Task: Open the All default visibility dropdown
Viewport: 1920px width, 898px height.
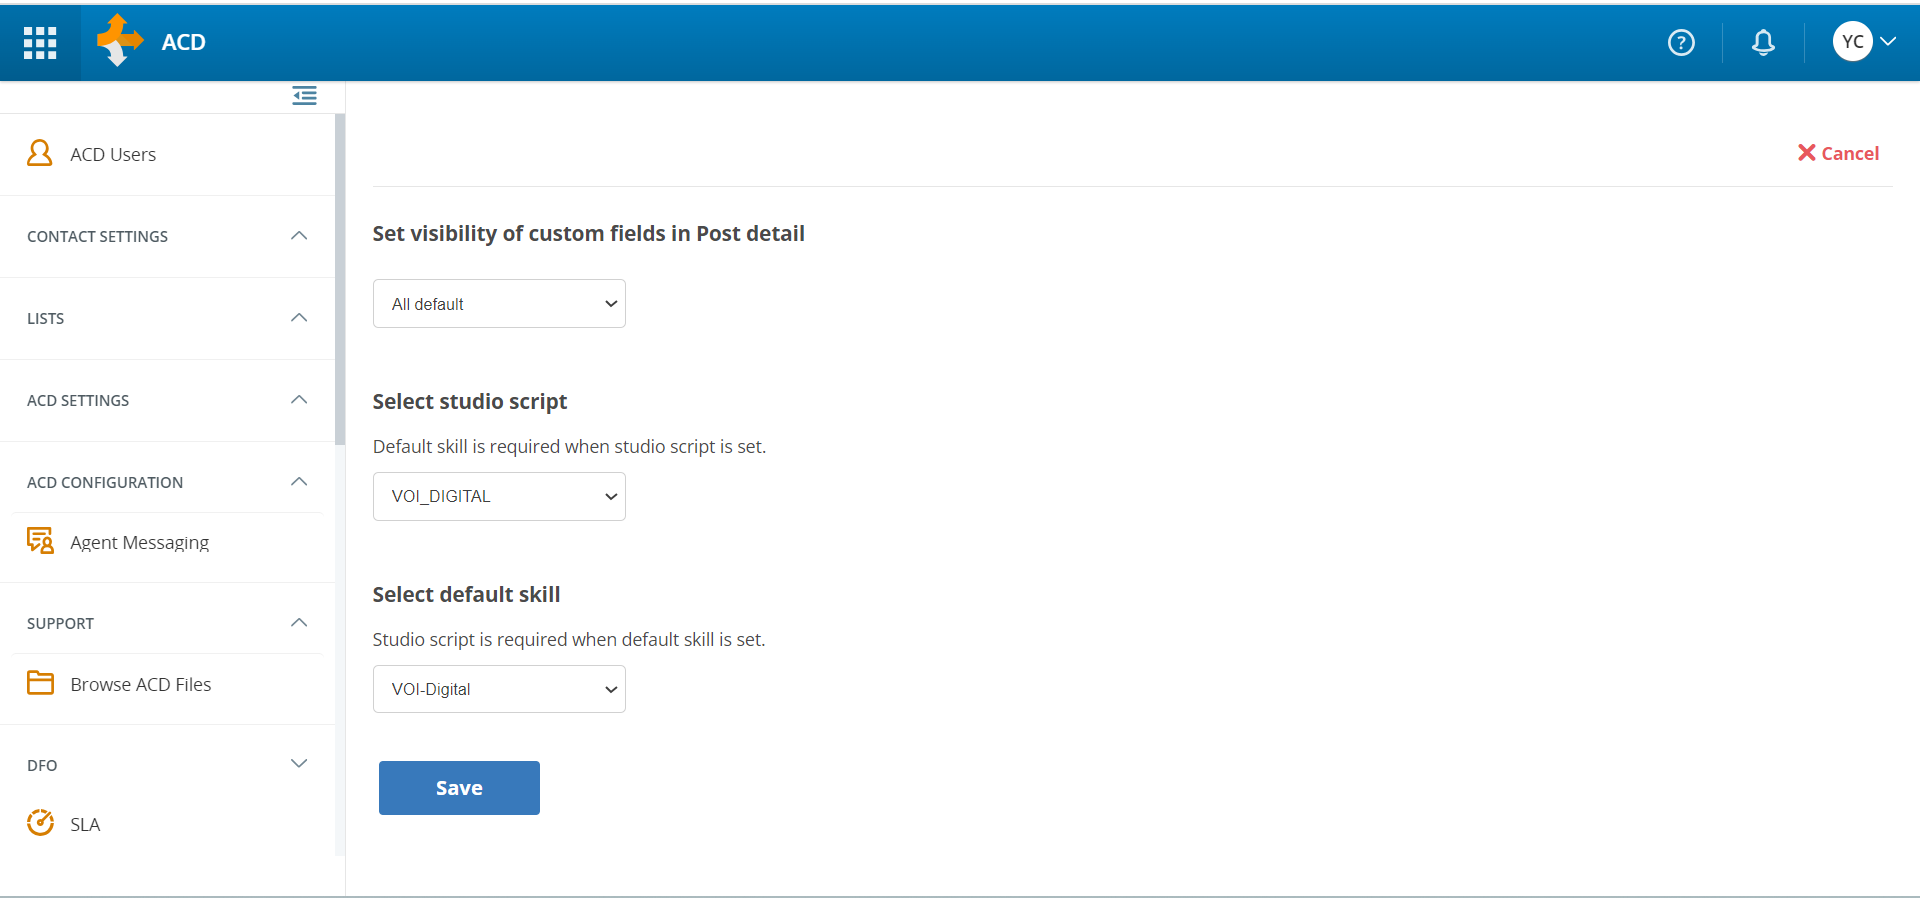Action: tap(499, 304)
